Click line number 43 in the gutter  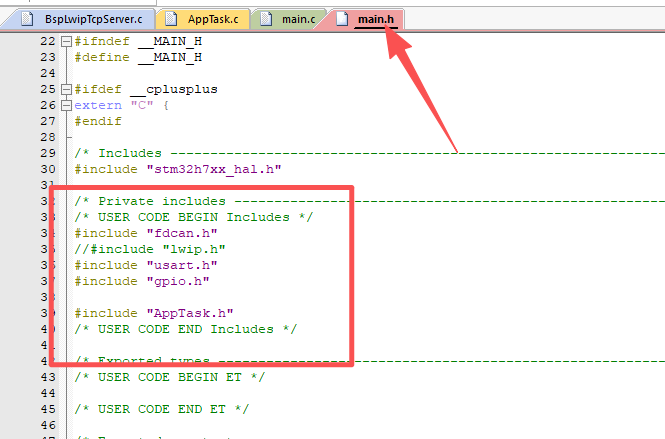click(48, 377)
